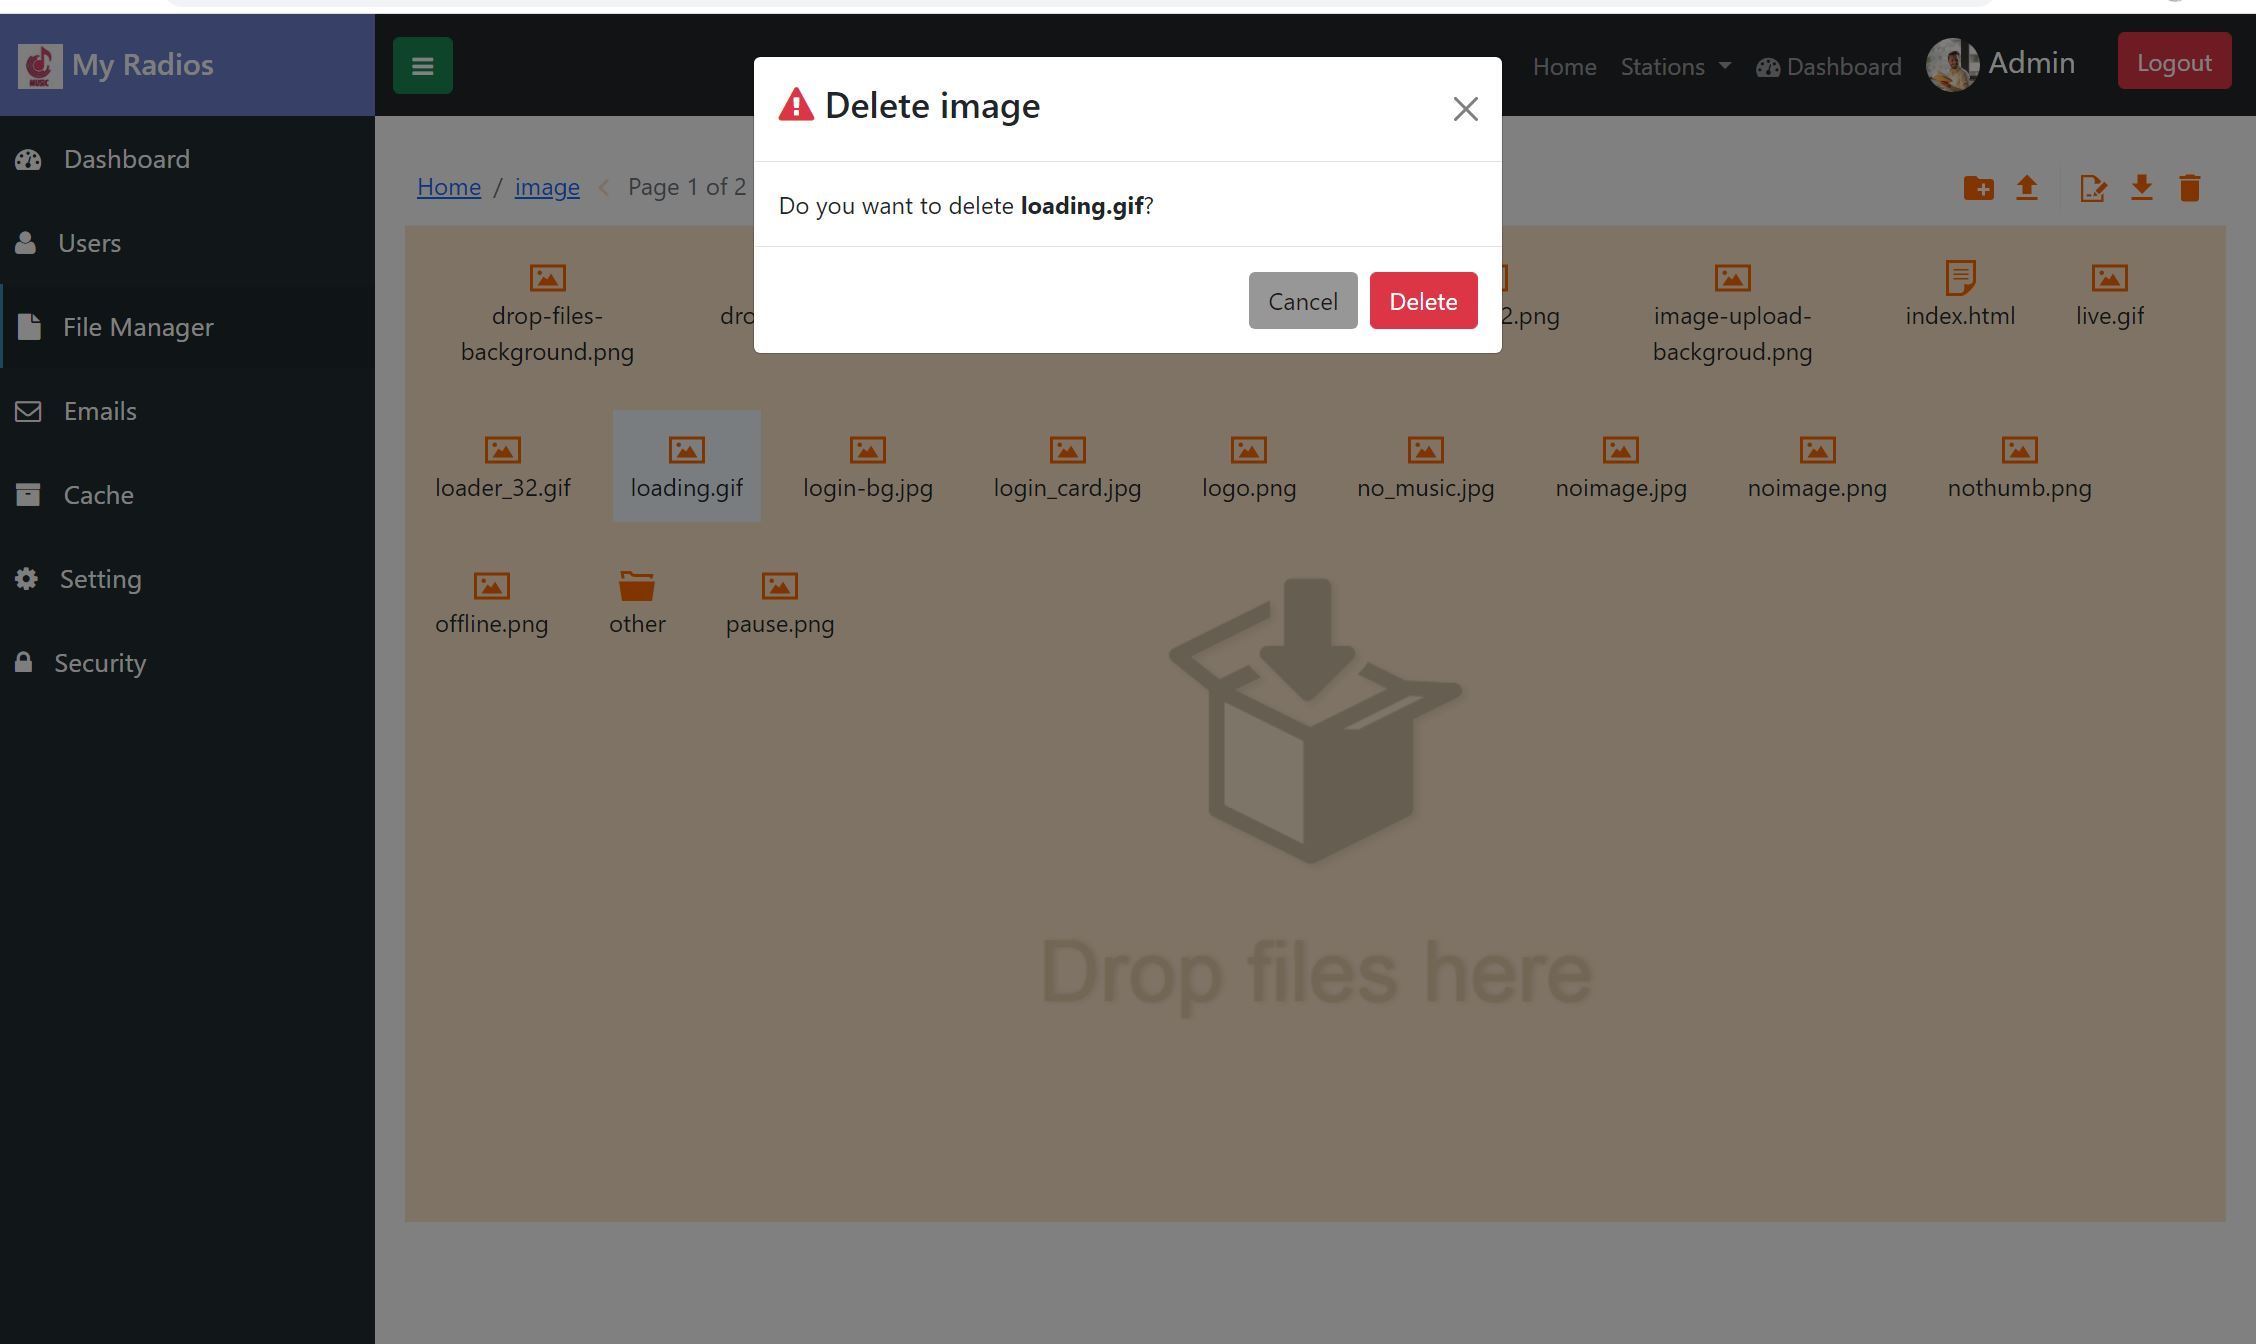Go to previous page arrow
2256x1344 pixels.
coord(603,188)
